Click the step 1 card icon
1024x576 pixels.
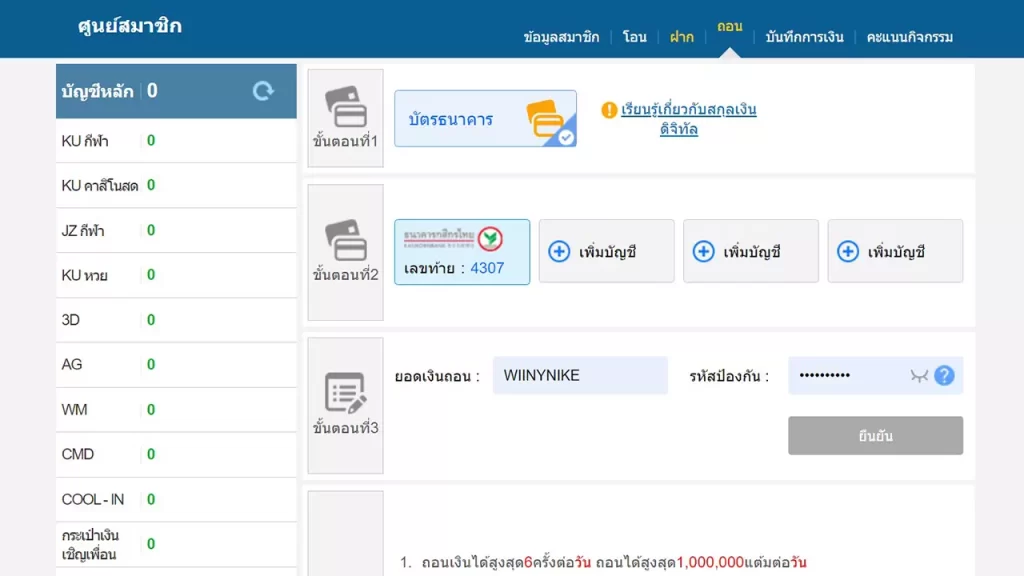(x=345, y=107)
